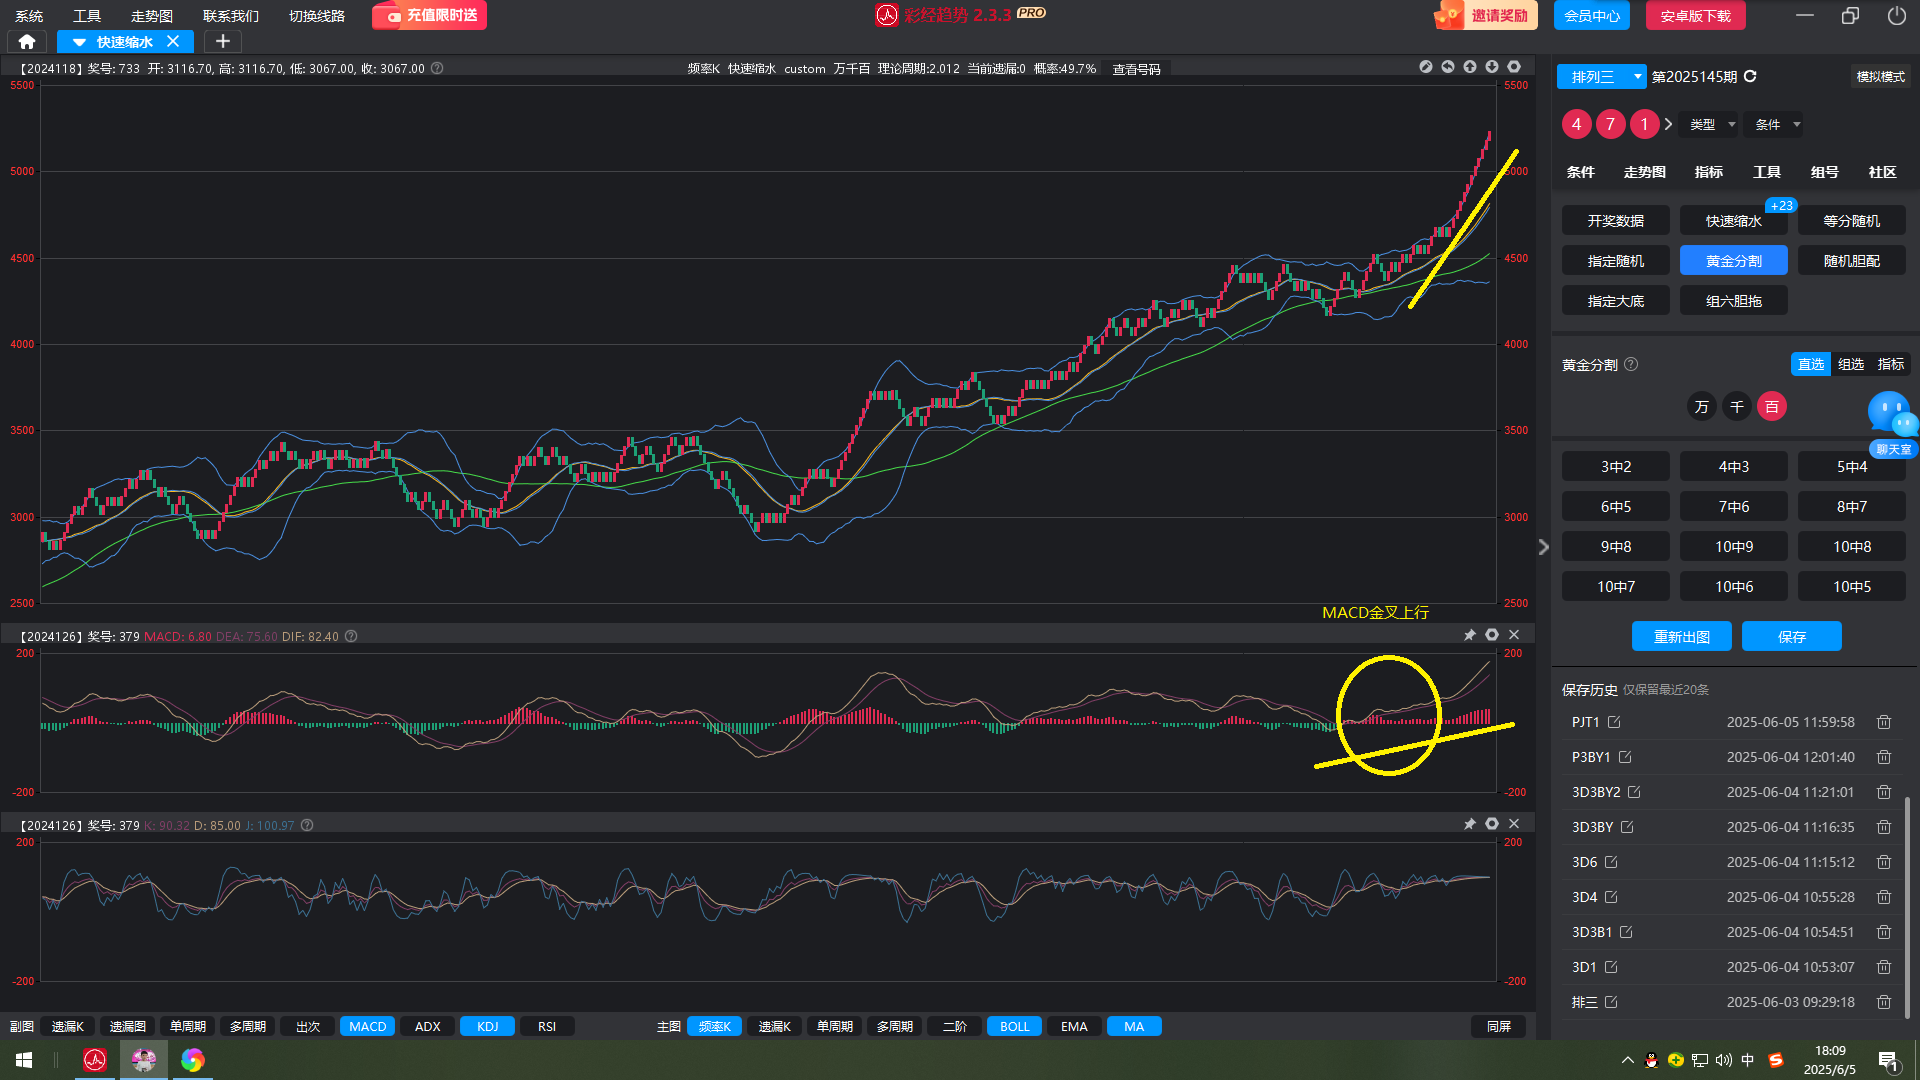Viewport: 1920px width, 1080px height.
Task: Pin the MACD indicator panel
Action: point(1470,635)
